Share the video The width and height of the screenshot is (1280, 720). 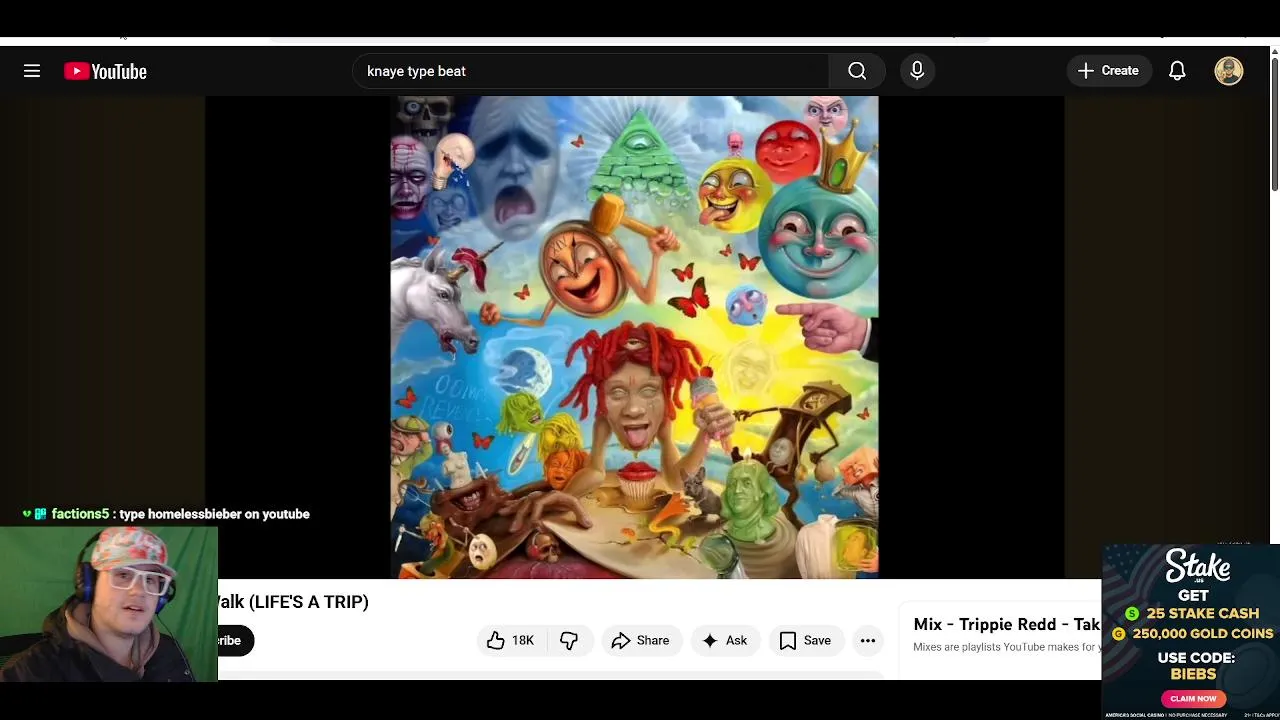click(641, 640)
